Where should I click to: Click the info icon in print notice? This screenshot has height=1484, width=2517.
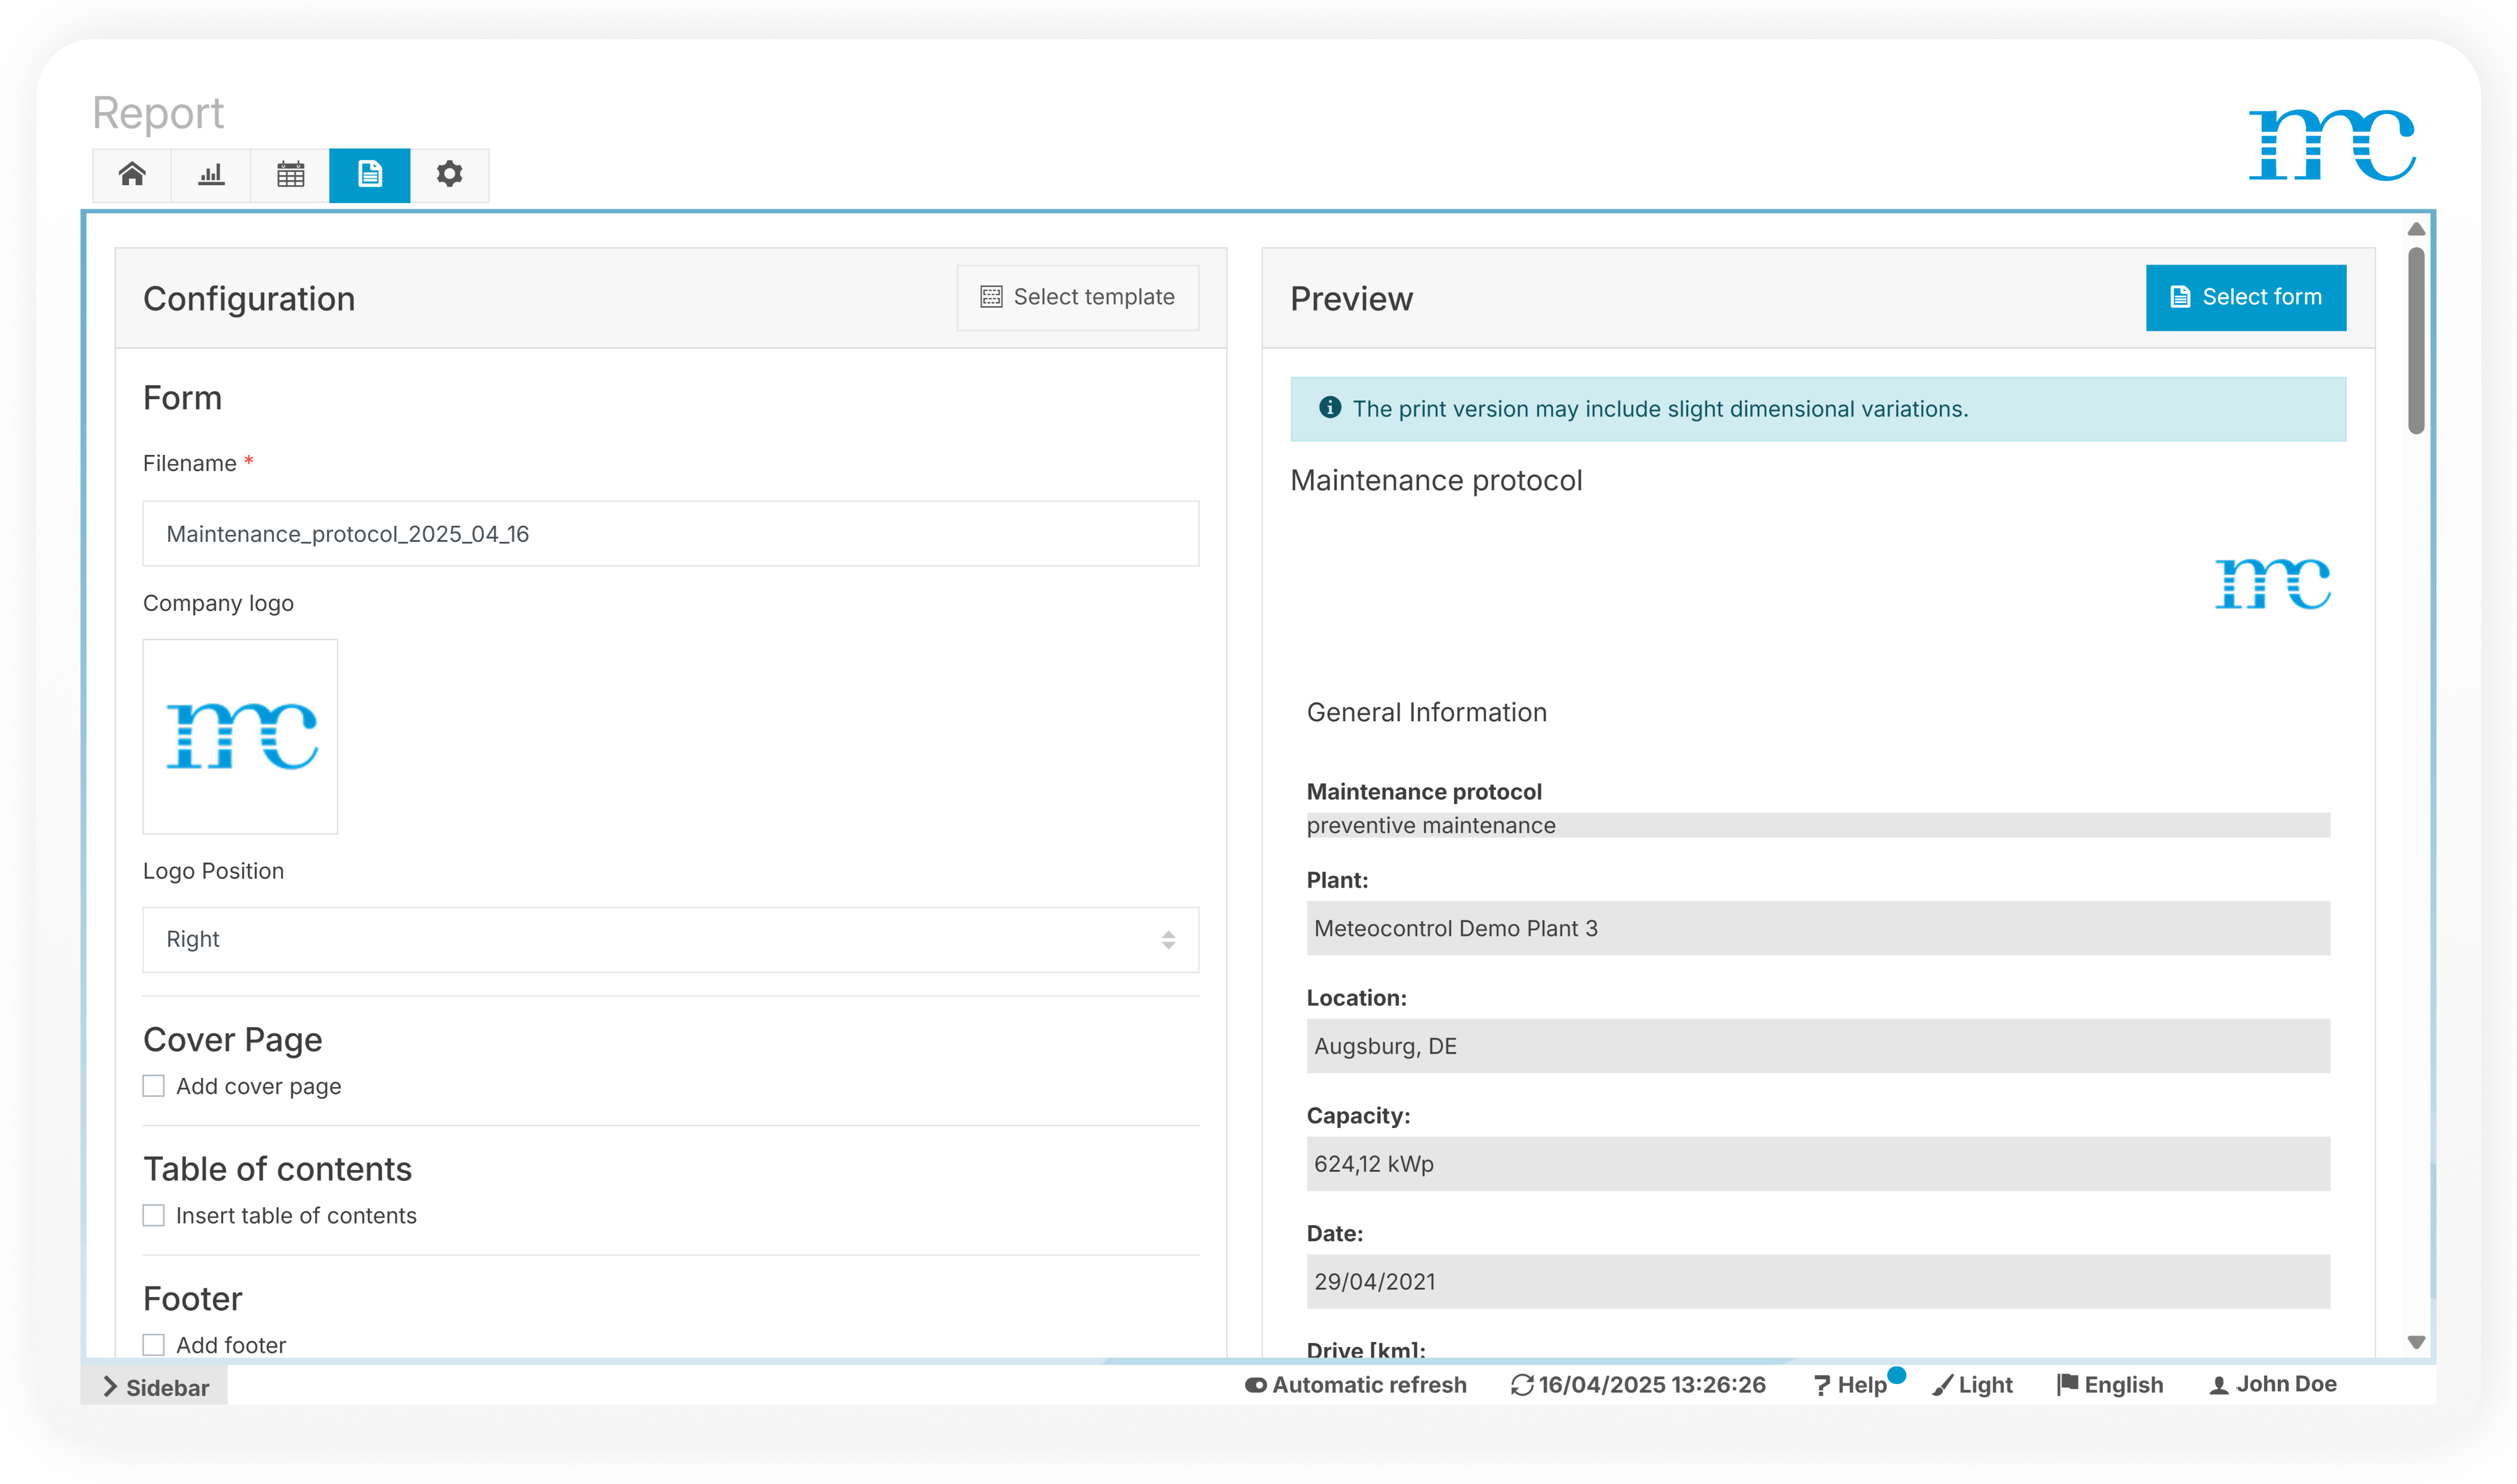[1329, 408]
